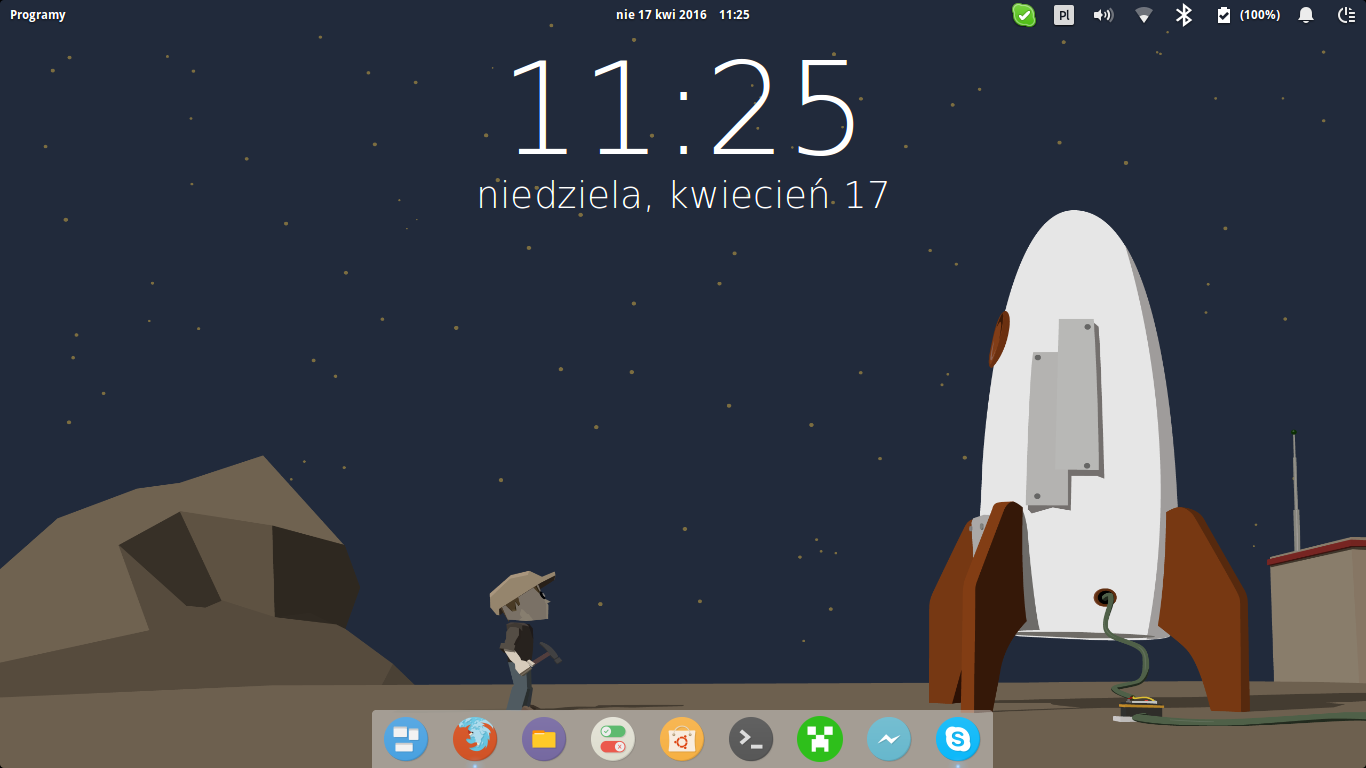Open the volume sound indicator
The image size is (1366, 768).
click(1103, 15)
